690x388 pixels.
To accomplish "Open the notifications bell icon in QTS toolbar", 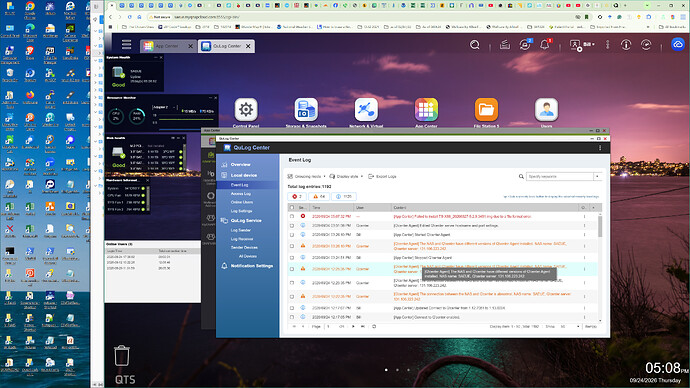I will pos(545,45).
